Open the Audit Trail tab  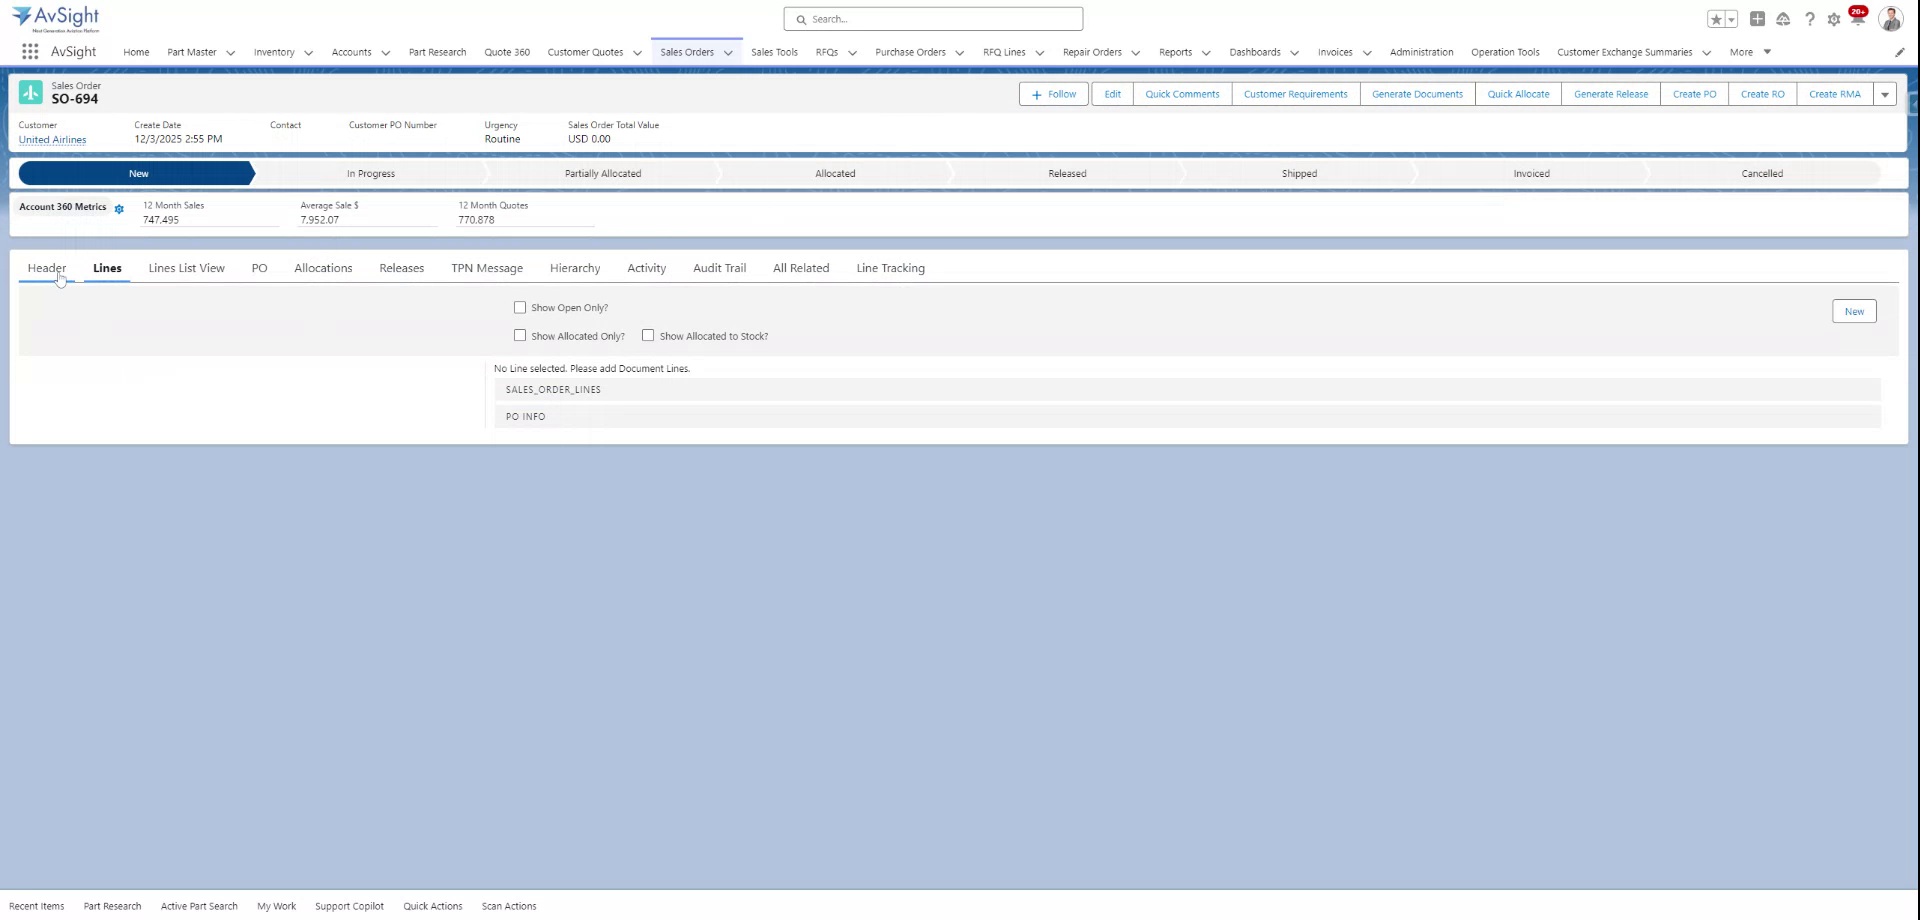(718, 268)
